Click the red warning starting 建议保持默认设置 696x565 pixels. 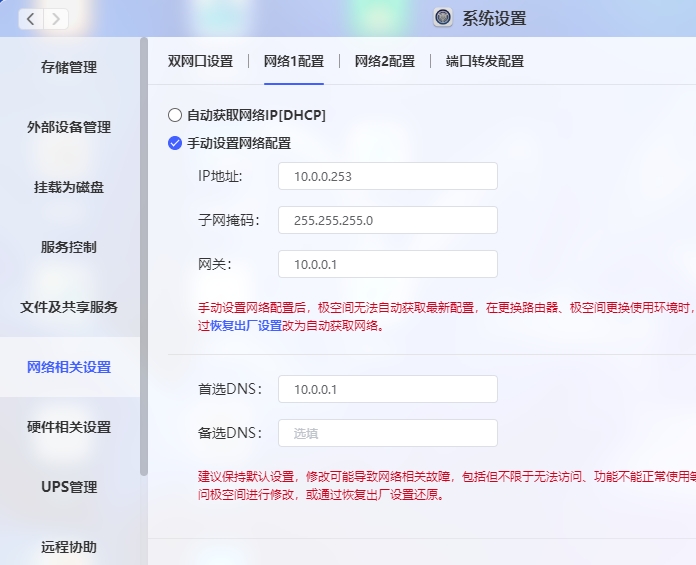pos(447,486)
